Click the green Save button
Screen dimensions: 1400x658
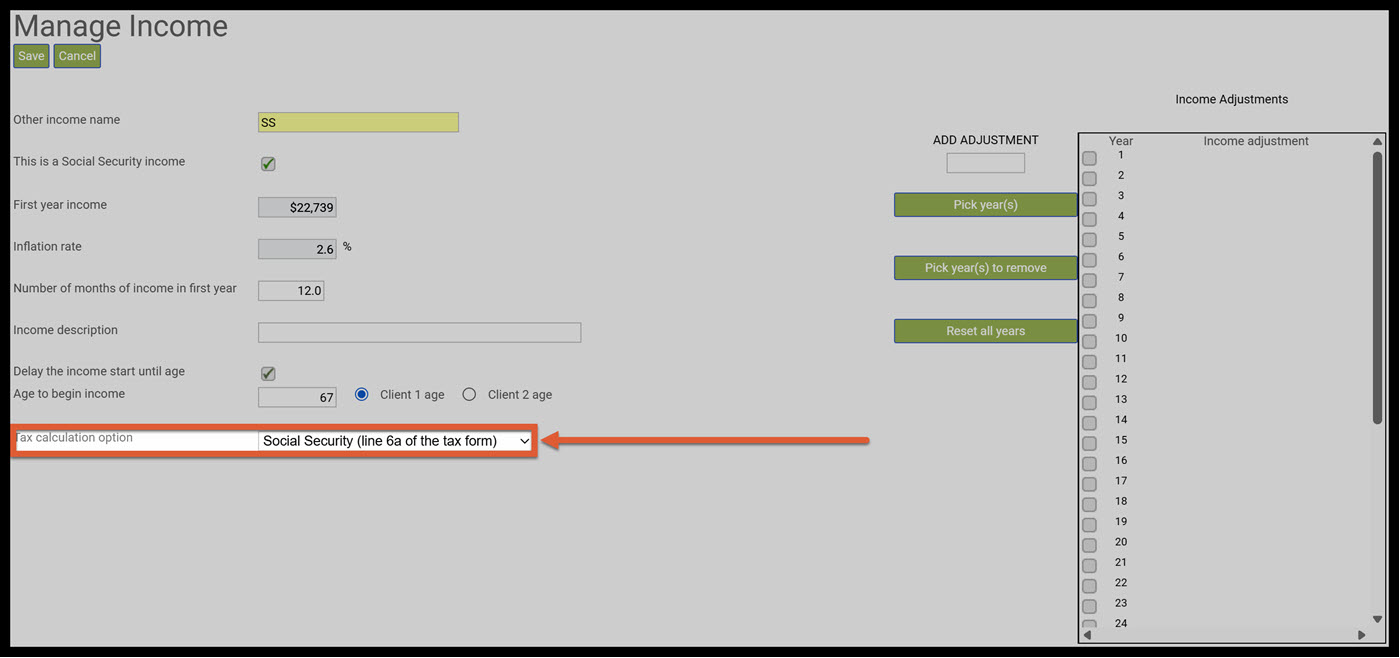(x=31, y=56)
